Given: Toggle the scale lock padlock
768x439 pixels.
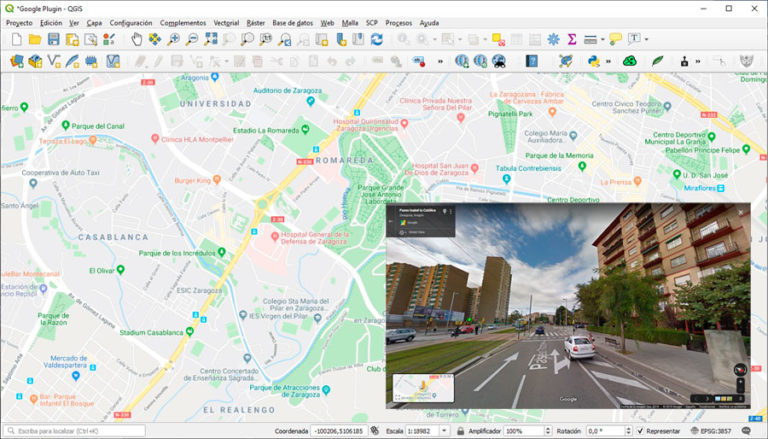Looking at the screenshot, I should point(460,431).
